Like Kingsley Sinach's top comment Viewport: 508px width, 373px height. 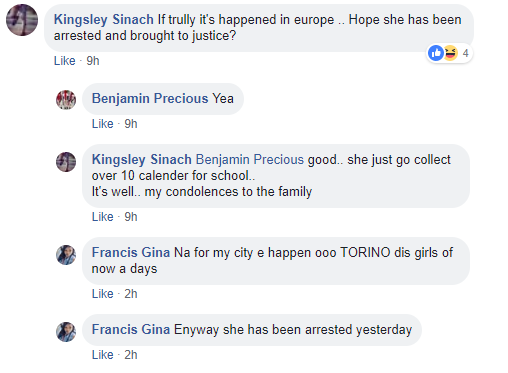tap(65, 61)
